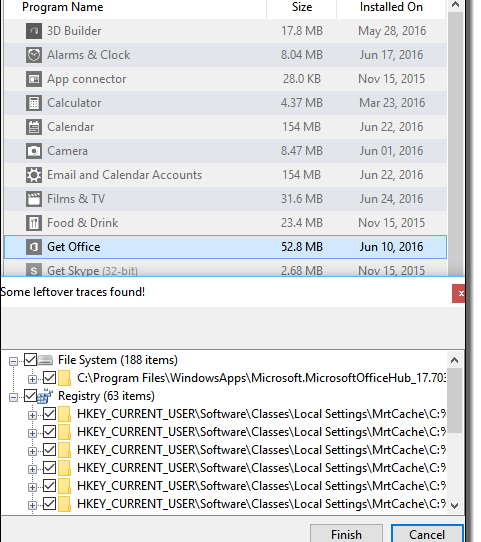Screen dimensions: 481x542
Task: Click the traces tree scroll up arrow
Action: (455, 360)
